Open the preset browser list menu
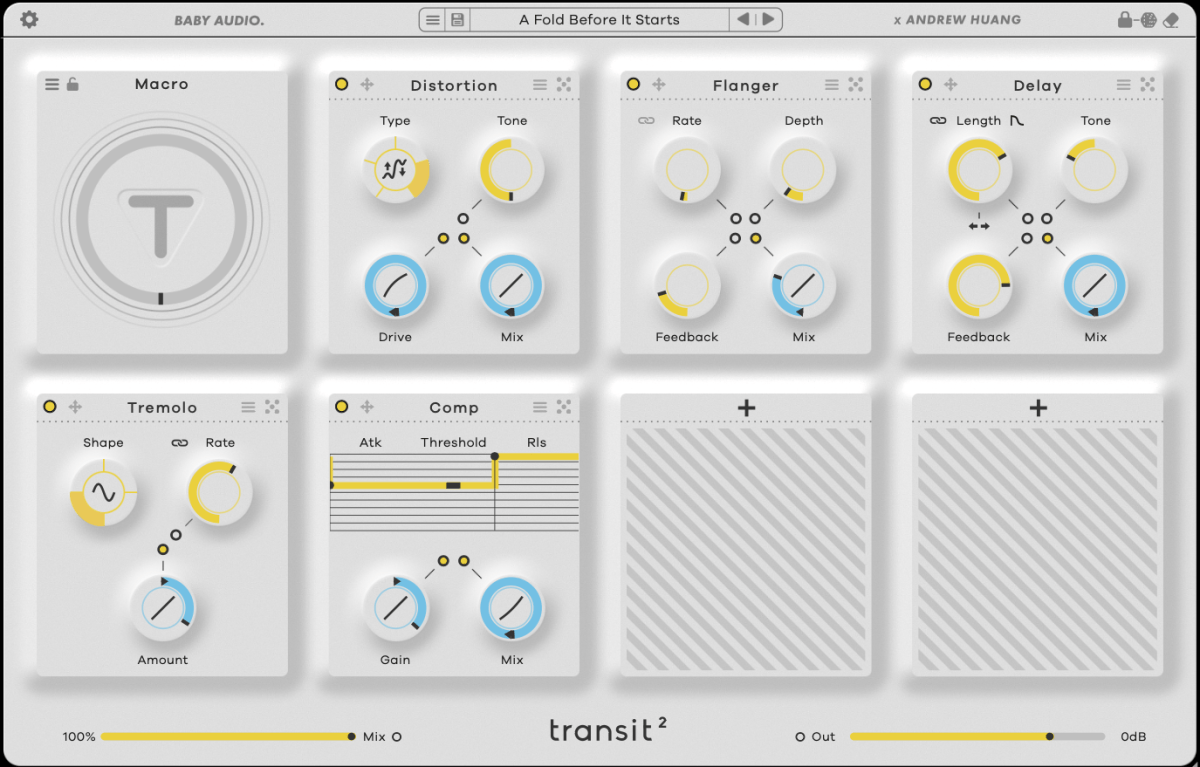Image resolution: width=1200 pixels, height=767 pixels. coord(432,20)
